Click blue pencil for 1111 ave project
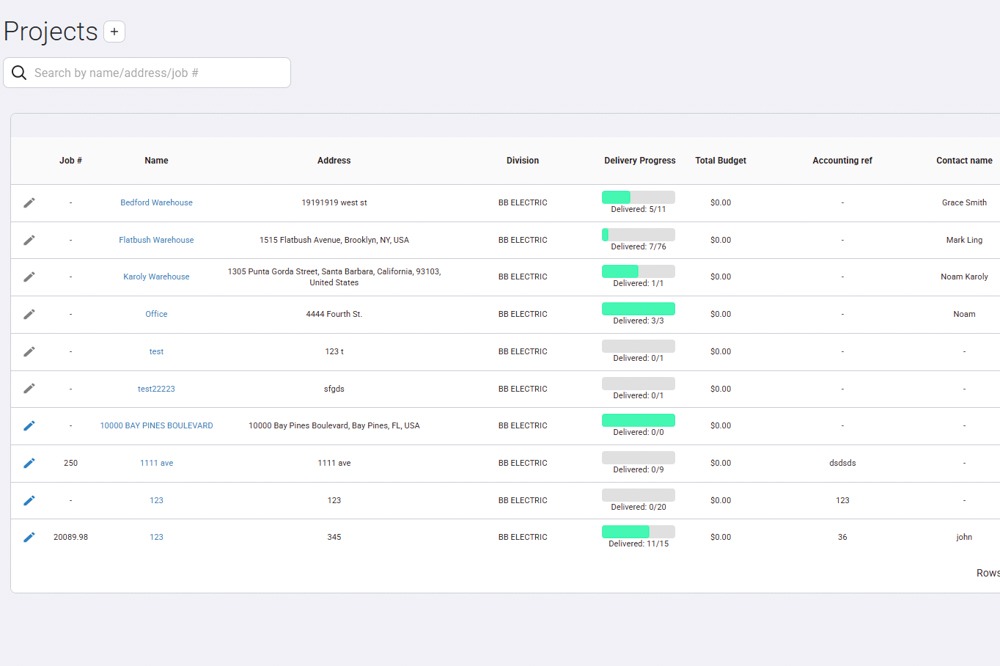 pyautogui.click(x=29, y=463)
